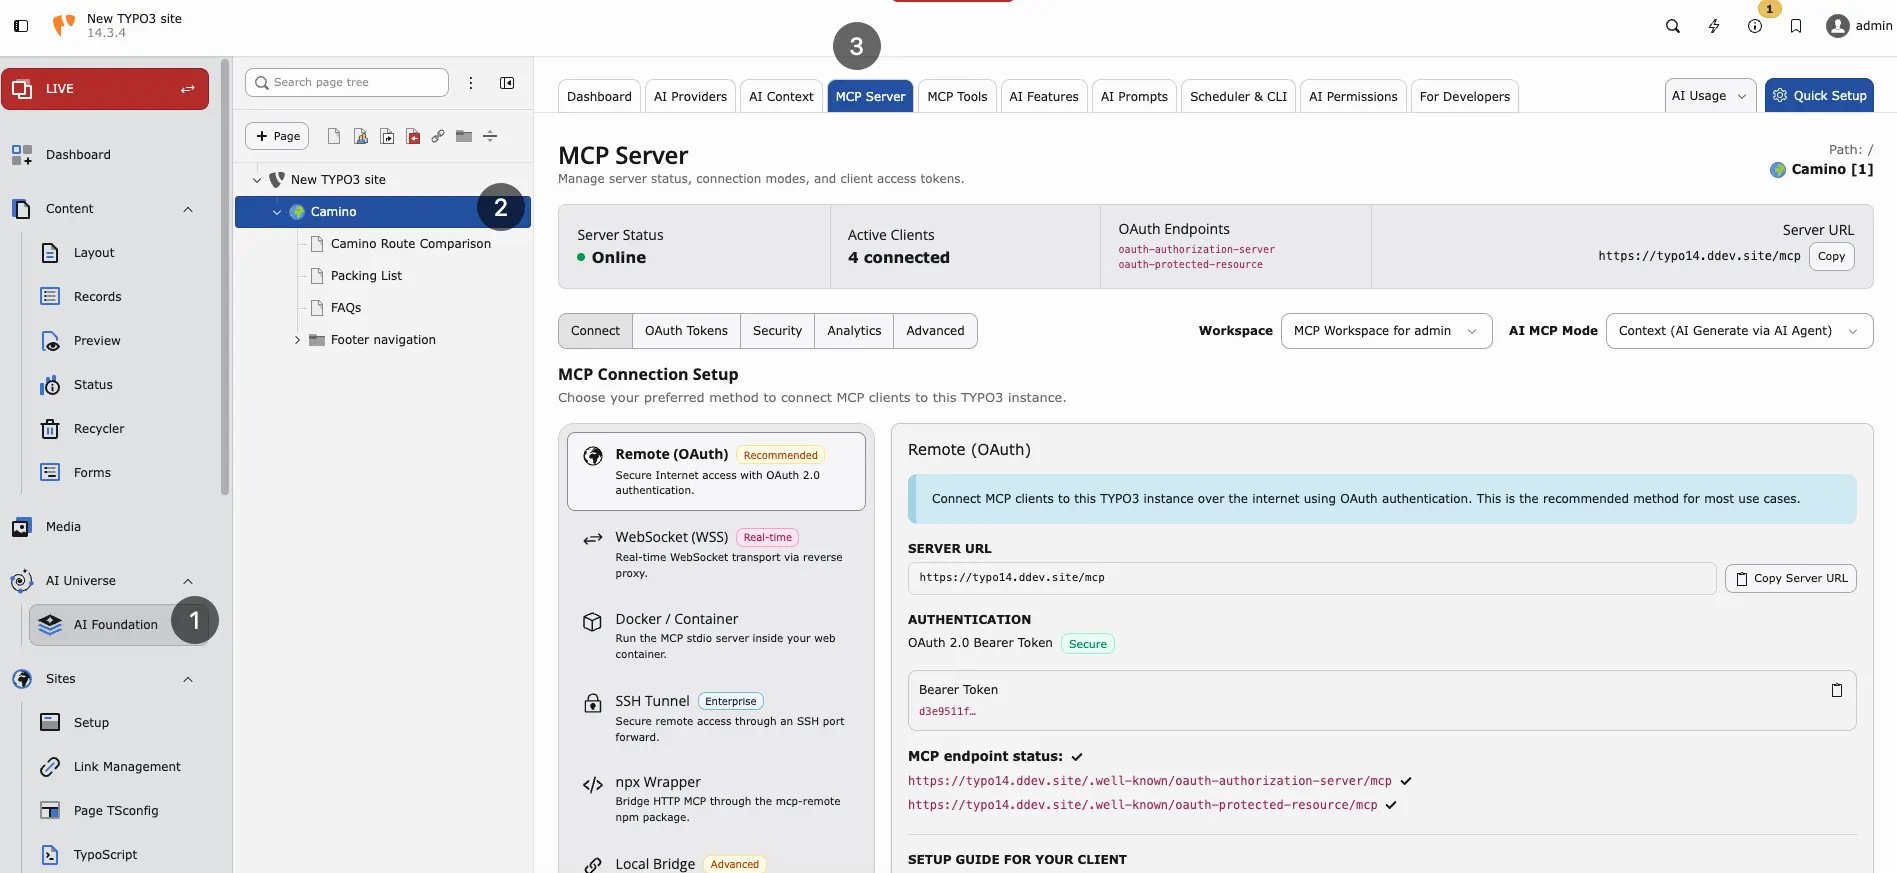Collapse the Camino page tree node
This screenshot has width=1897, height=873.
277,212
